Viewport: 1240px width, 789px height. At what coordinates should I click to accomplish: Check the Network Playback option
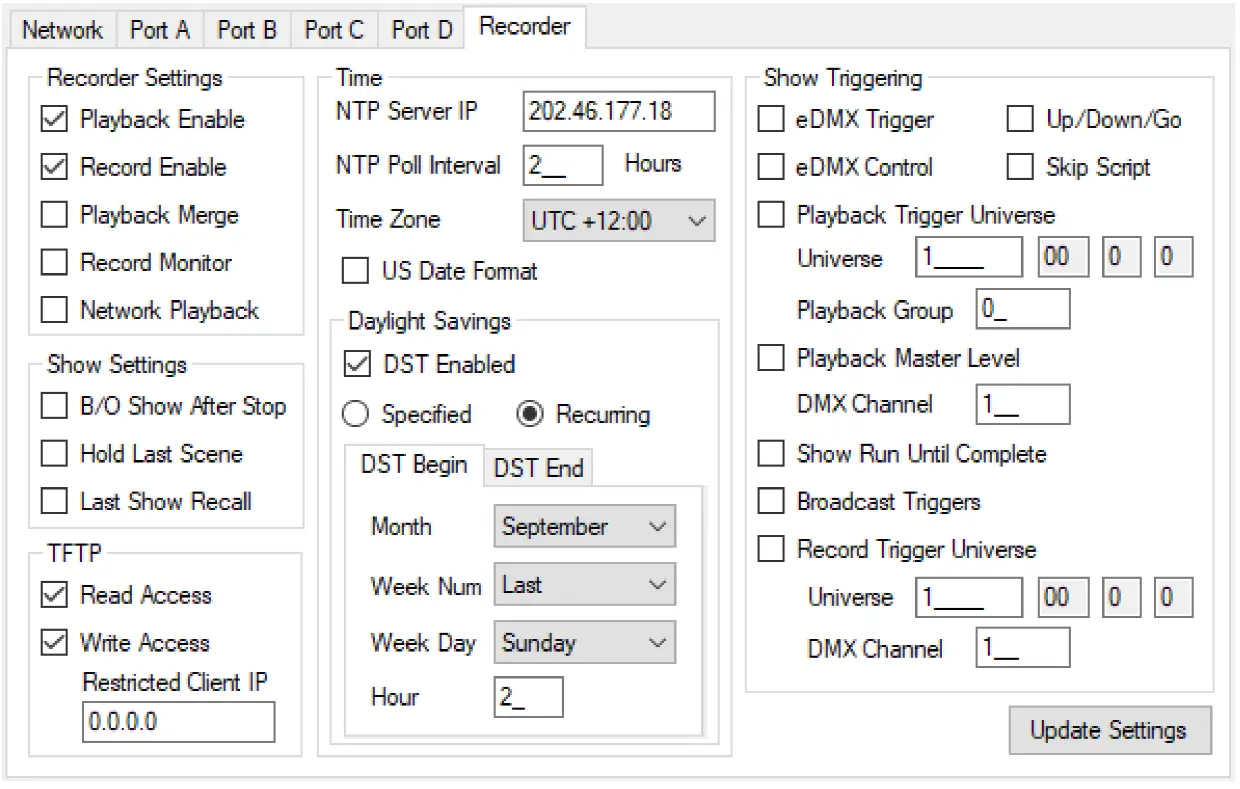pyautogui.click(x=54, y=310)
